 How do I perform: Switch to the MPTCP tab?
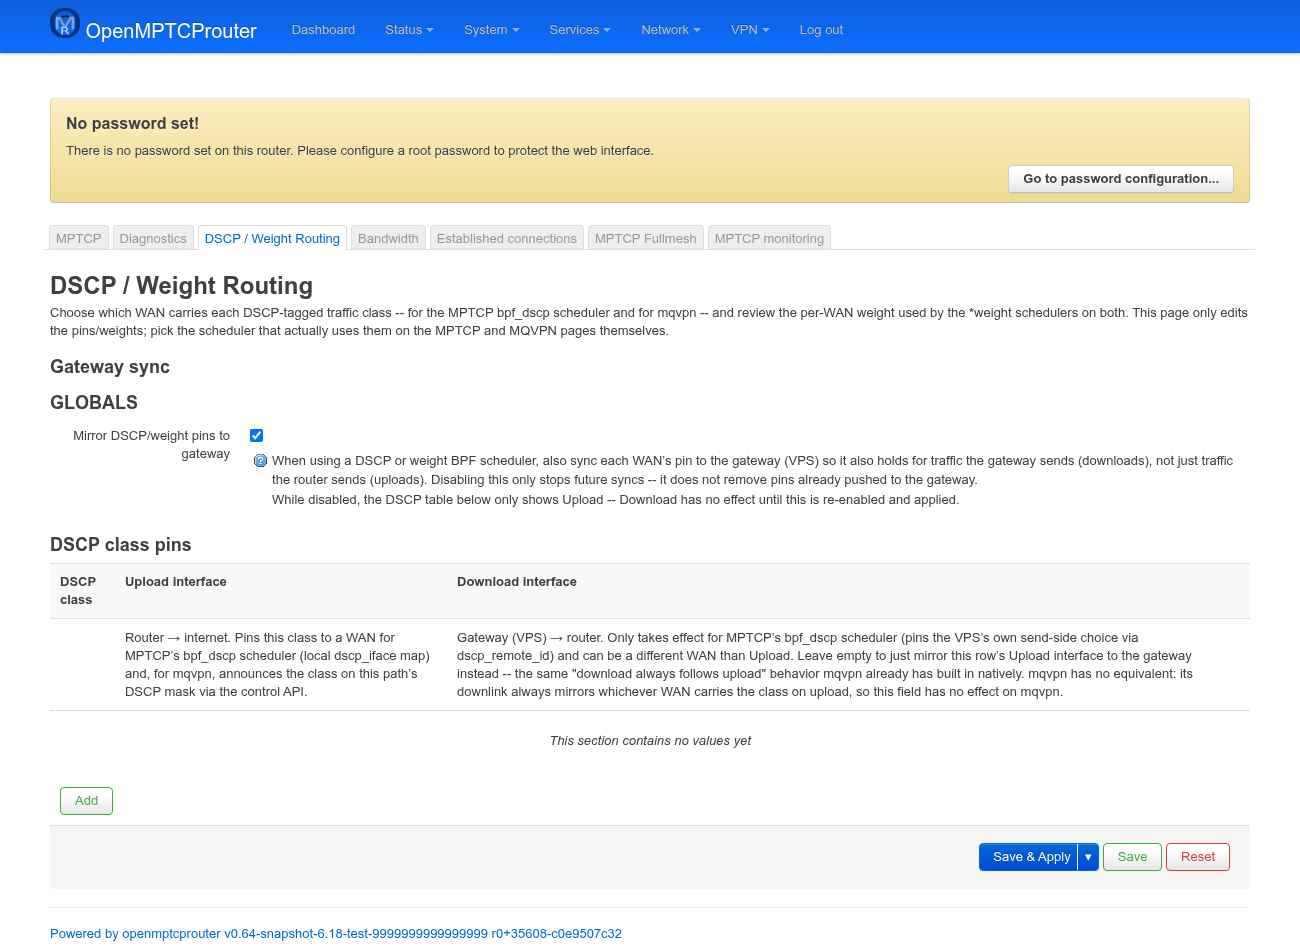(x=79, y=238)
